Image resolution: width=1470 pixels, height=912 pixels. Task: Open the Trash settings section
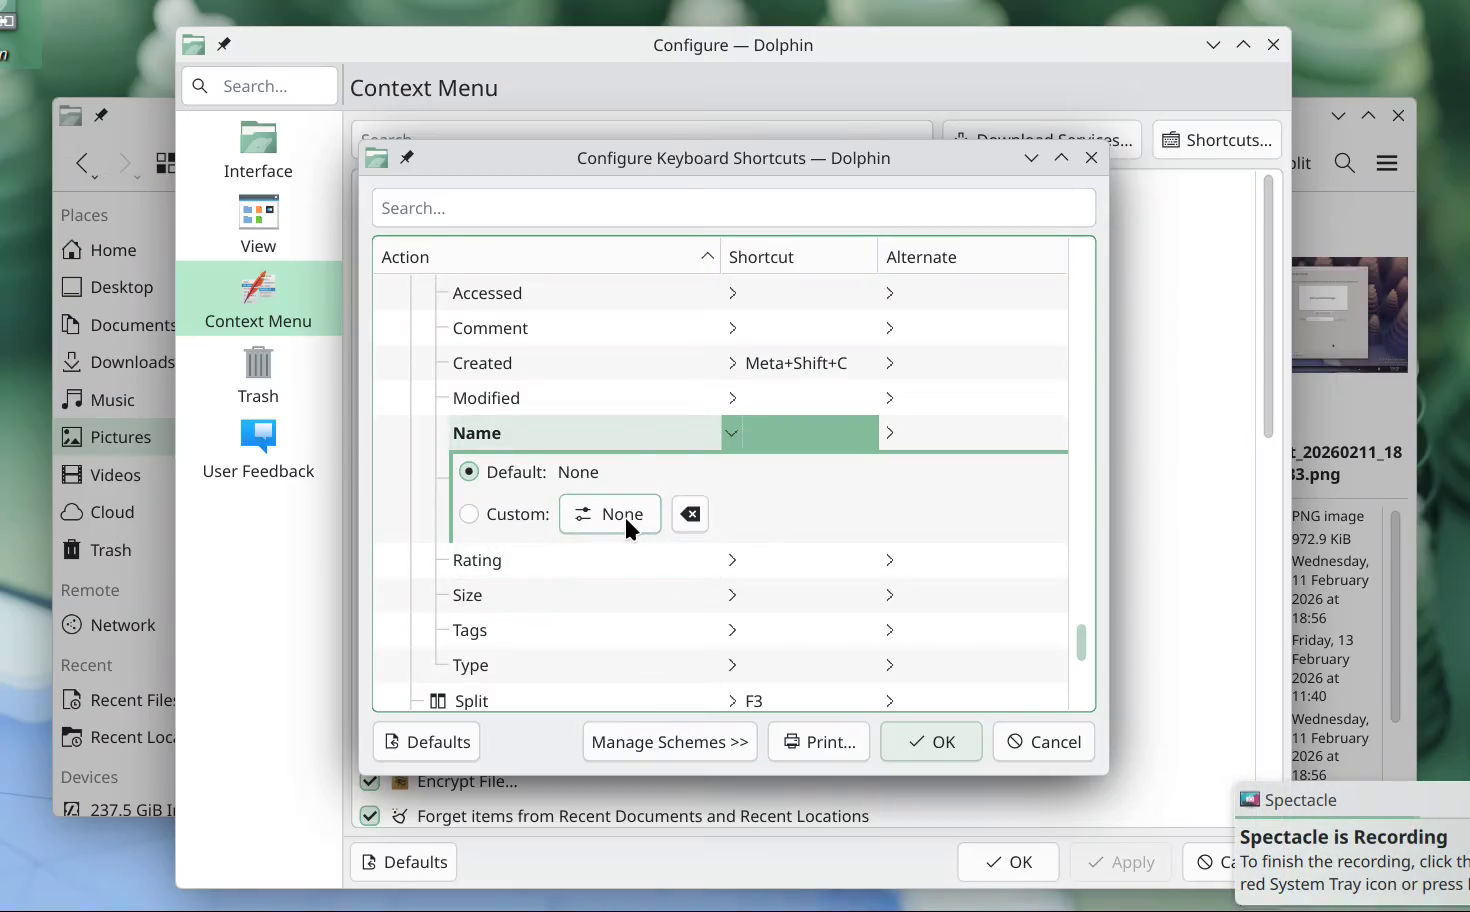(258, 372)
